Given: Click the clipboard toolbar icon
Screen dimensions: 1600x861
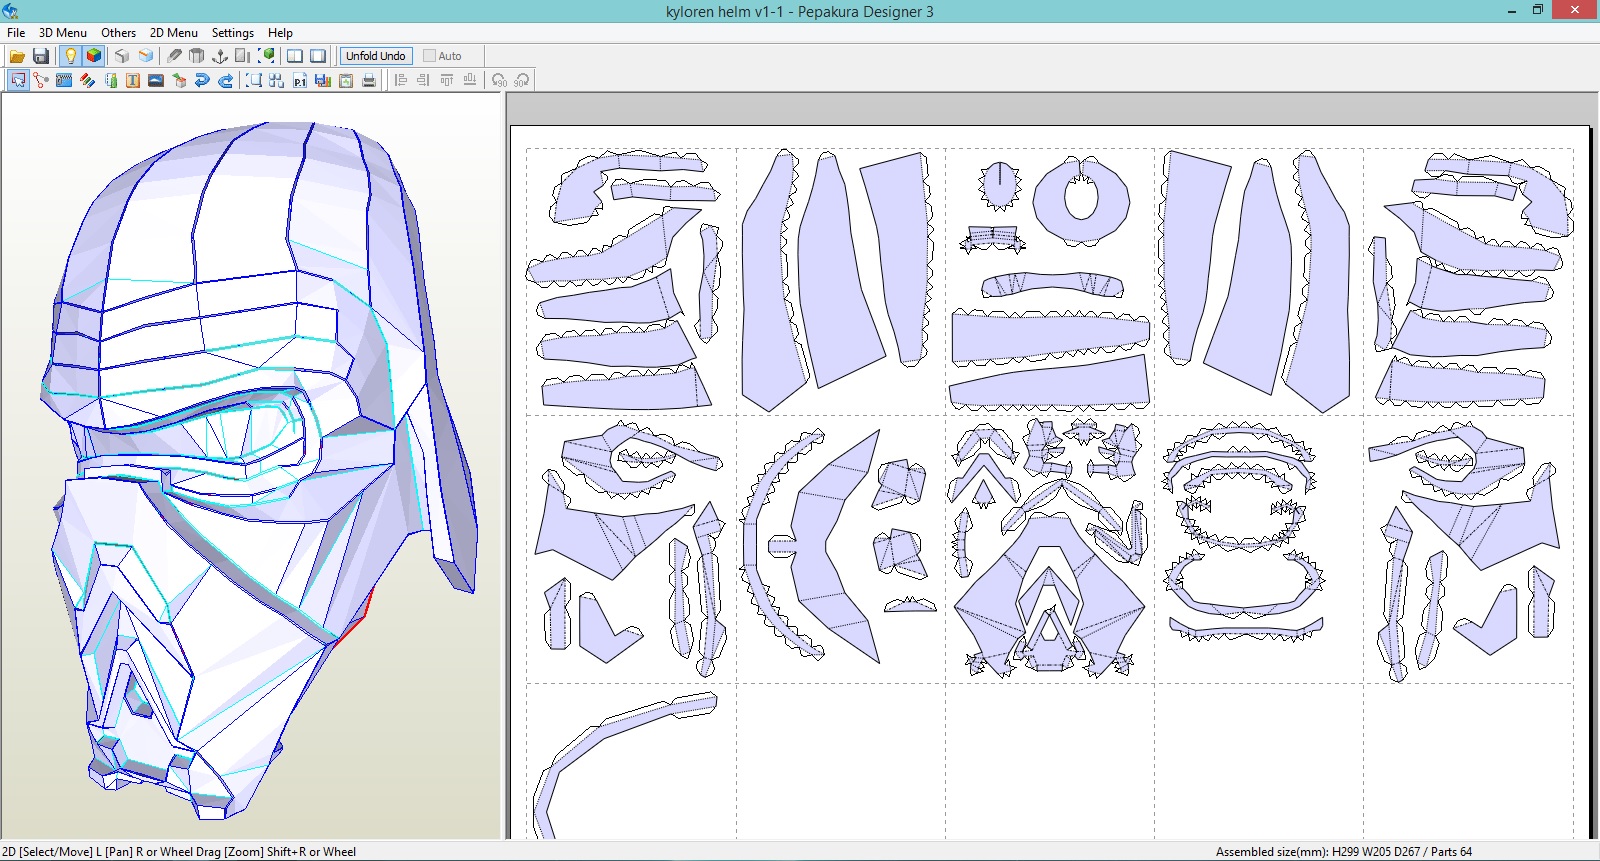Looking at the screenshot, I should coord(346,80).
